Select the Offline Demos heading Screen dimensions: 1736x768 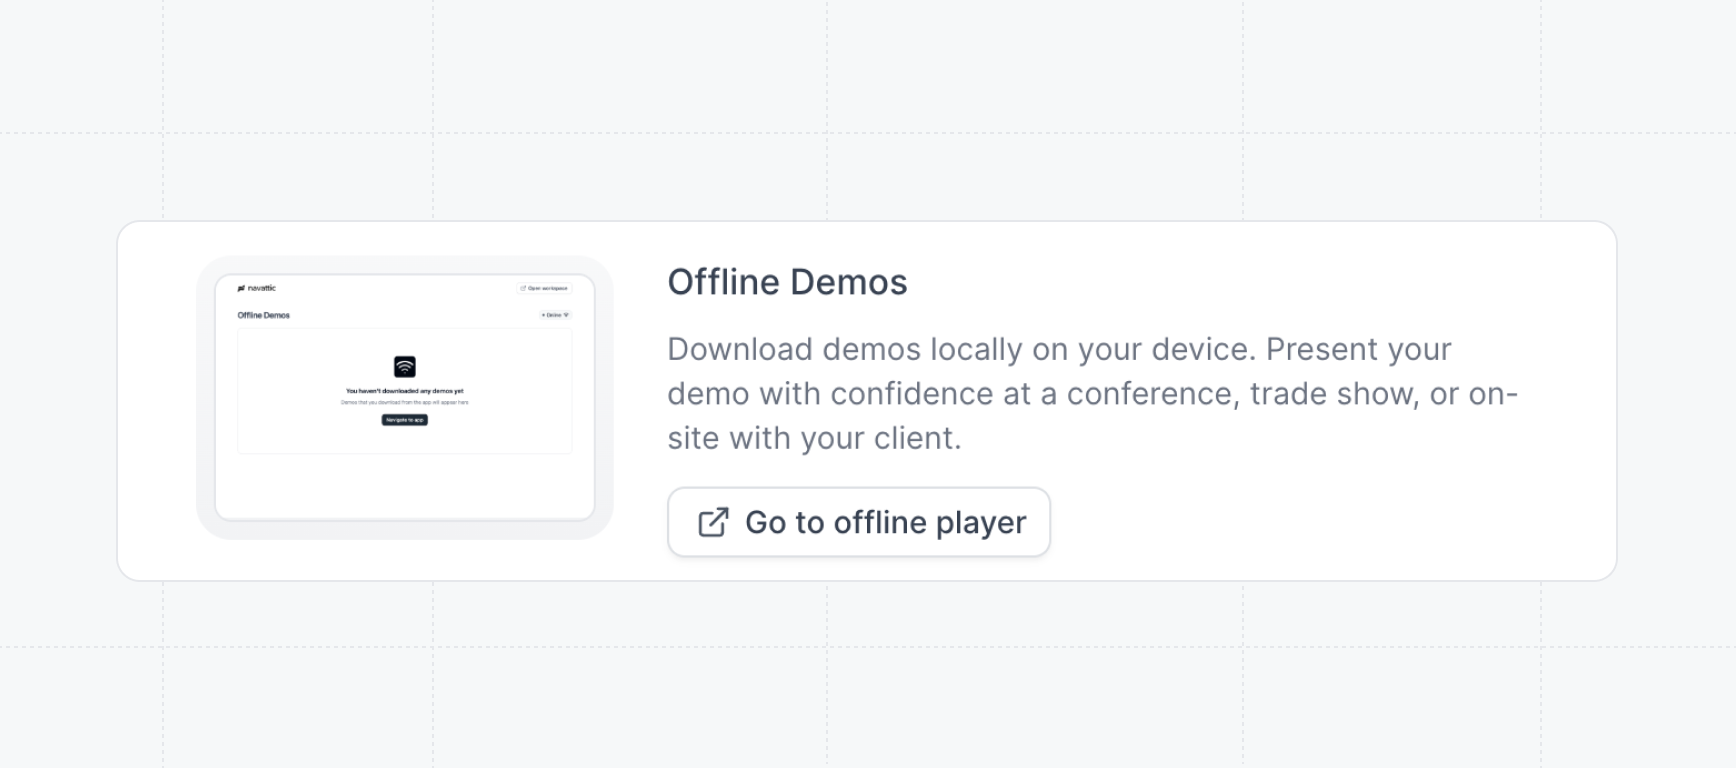tap(787, 282)
